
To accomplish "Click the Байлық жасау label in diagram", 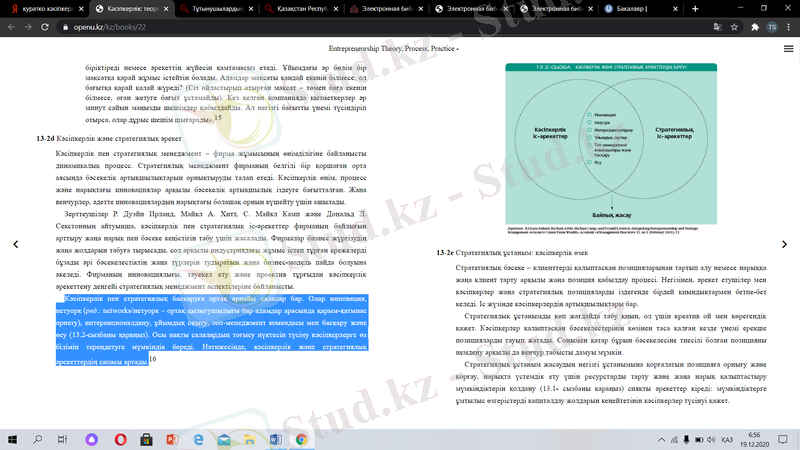I will tap(612, 215).
